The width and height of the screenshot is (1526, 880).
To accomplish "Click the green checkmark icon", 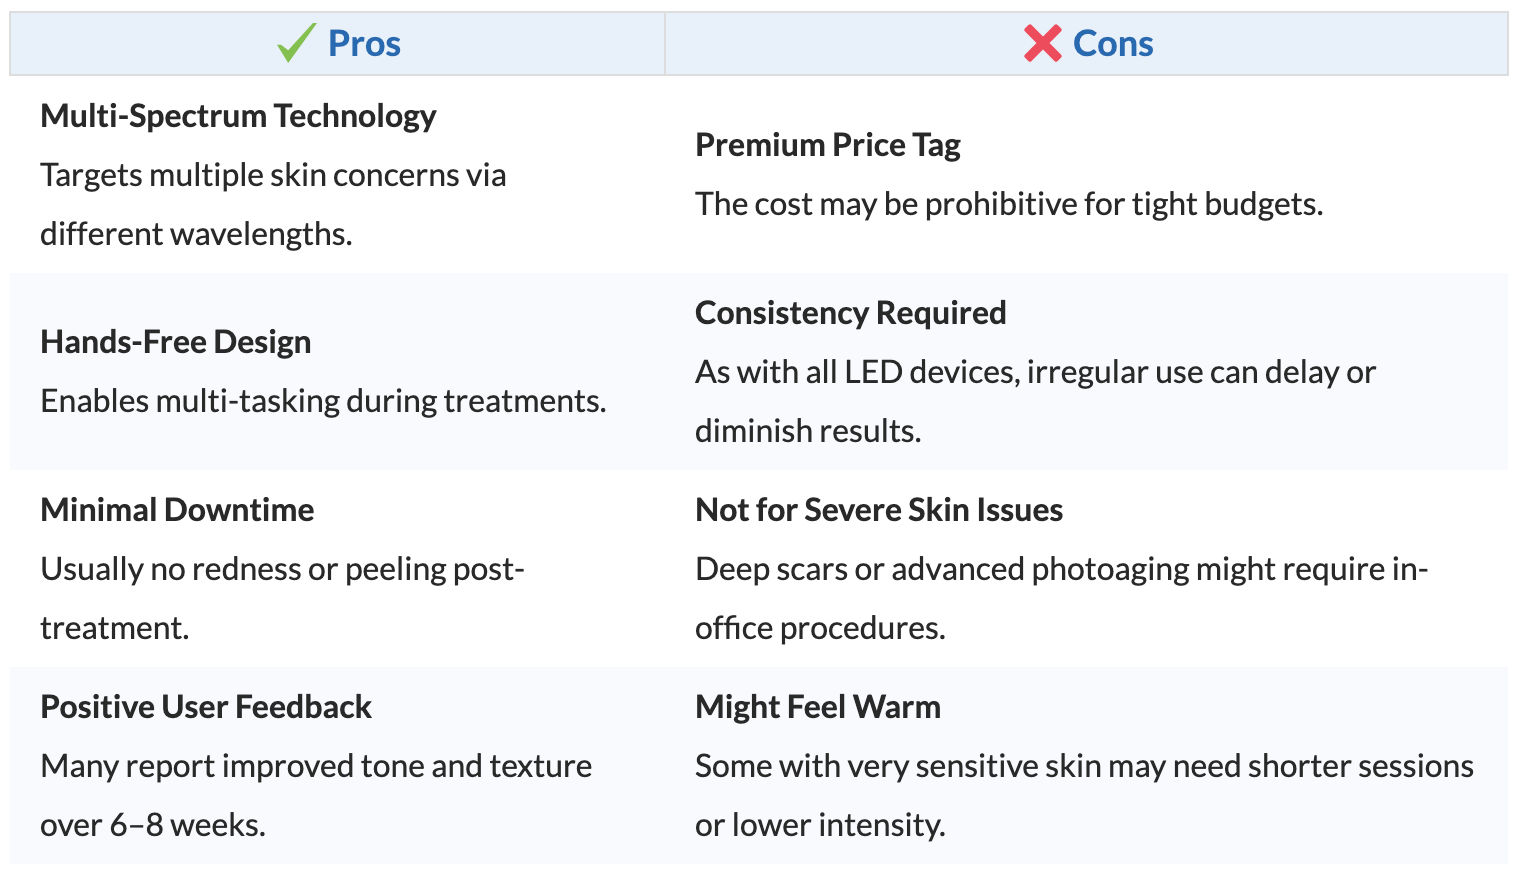I will [296, 43].
